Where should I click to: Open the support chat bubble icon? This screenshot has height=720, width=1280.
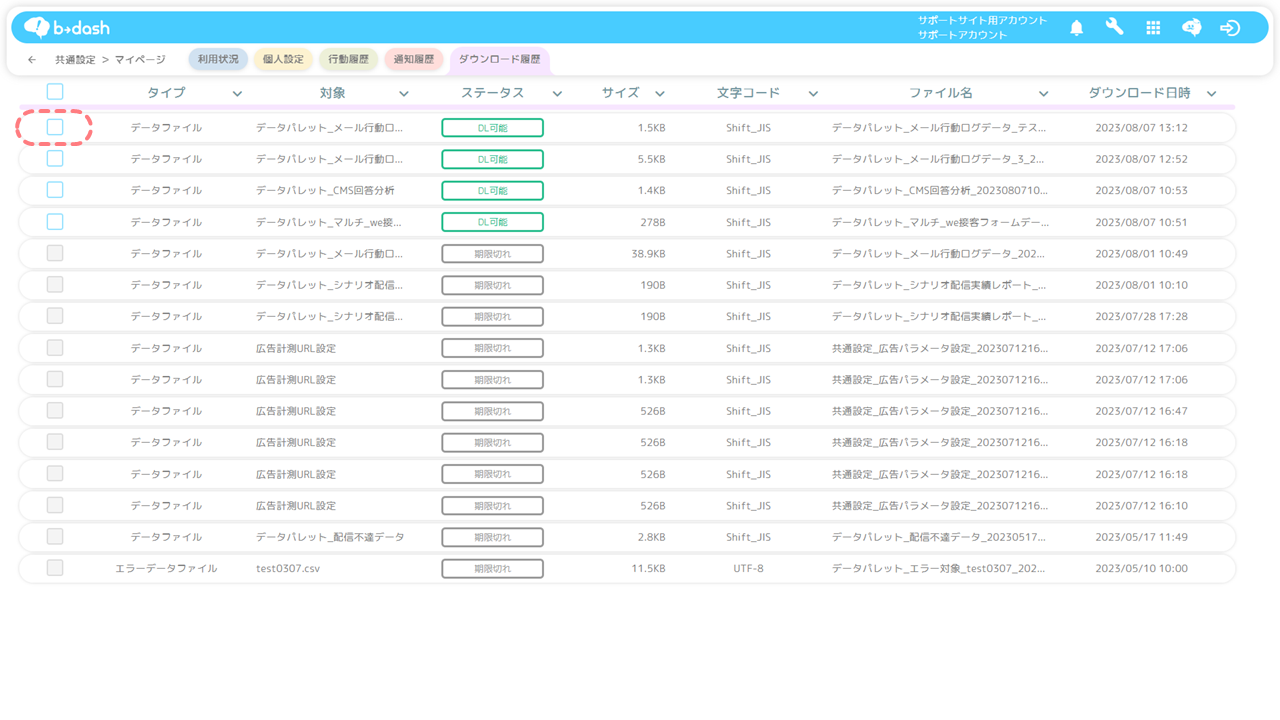(1191, 28)
